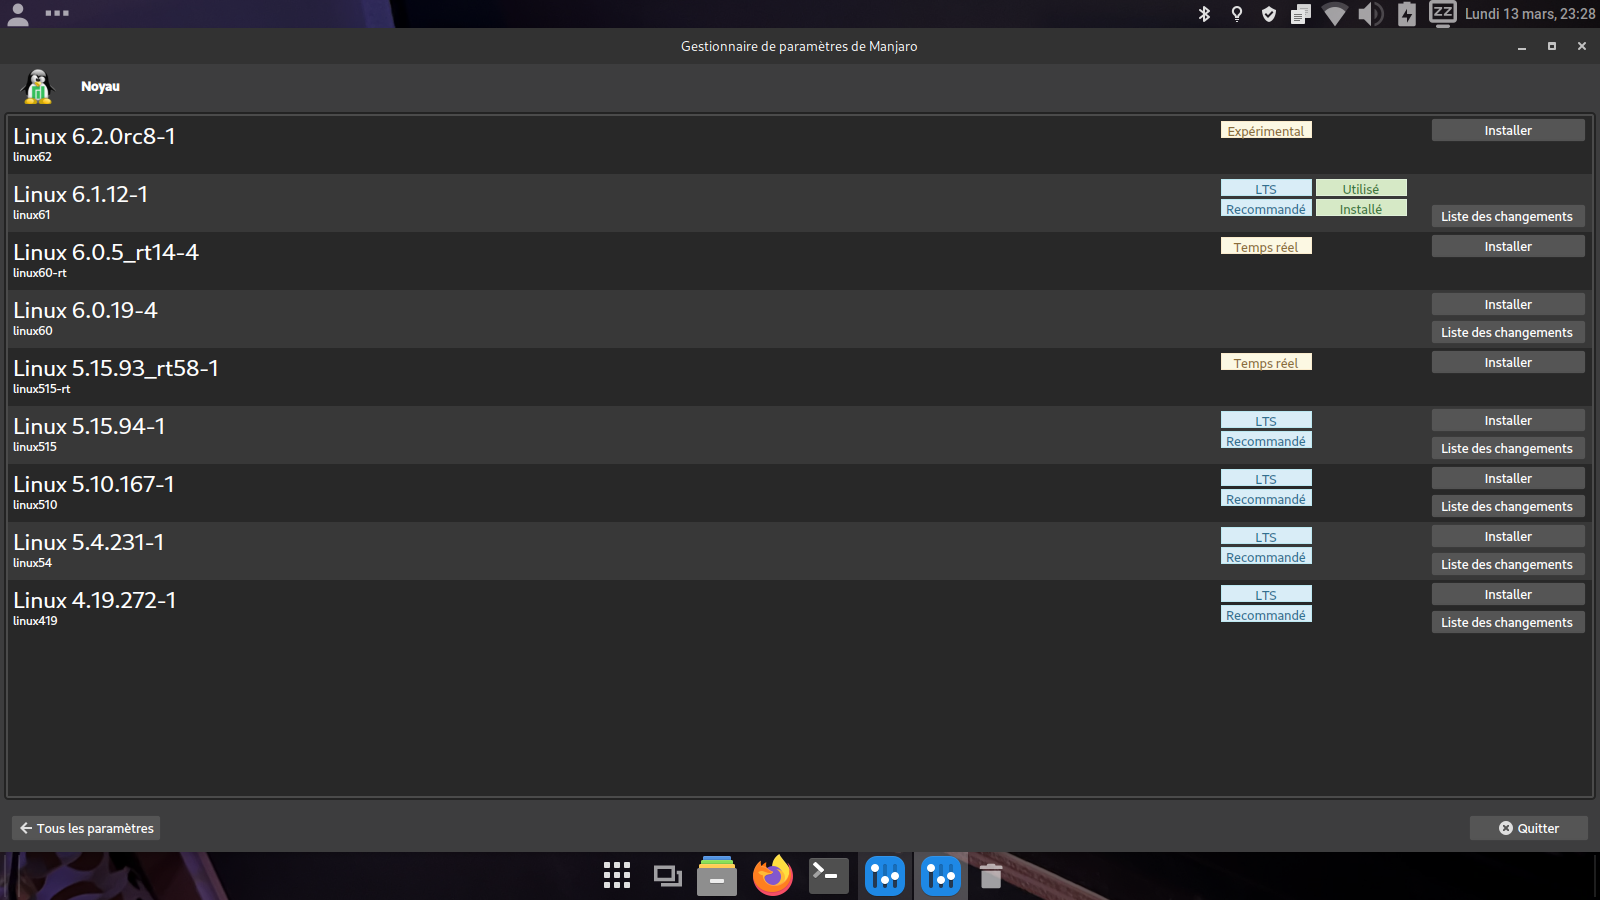Select the Linux 5.10.167-1 kernel title
The image size is (1600, 900).
[94, 484]
